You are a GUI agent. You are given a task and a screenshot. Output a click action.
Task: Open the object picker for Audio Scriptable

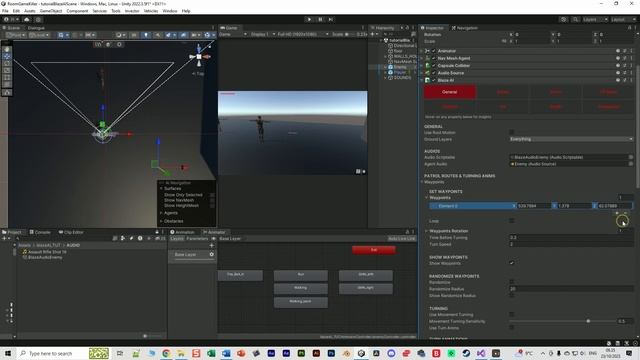click(631, 157)
